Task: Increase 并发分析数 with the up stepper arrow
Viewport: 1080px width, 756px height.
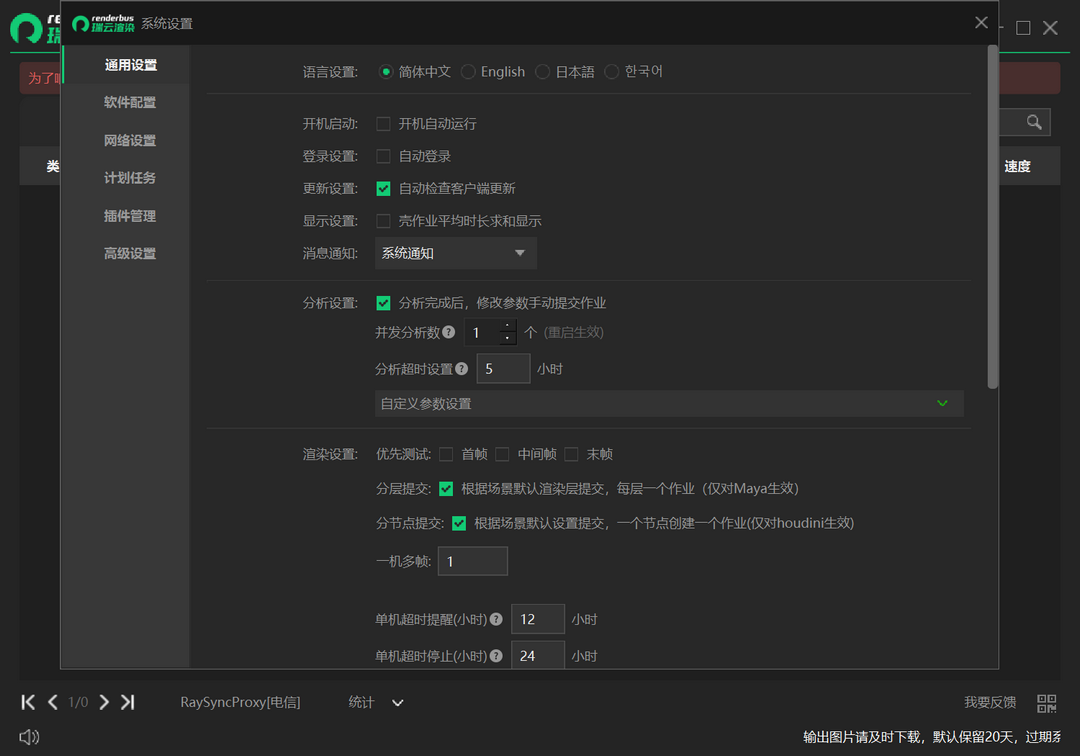Action: (508, 326)
